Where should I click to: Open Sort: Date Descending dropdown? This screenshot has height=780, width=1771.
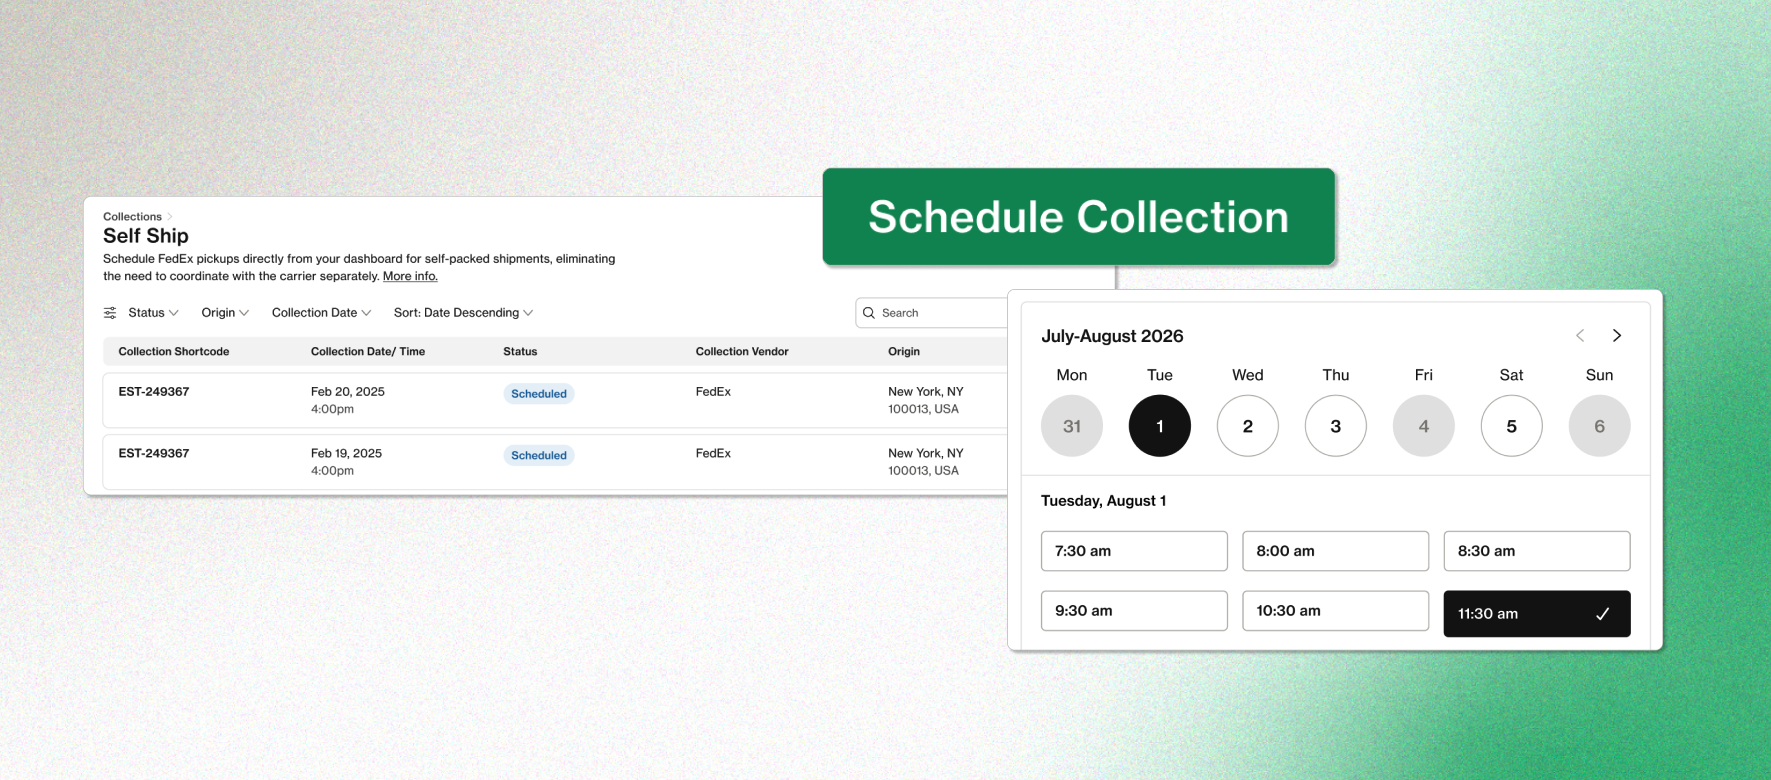[463, 313]
